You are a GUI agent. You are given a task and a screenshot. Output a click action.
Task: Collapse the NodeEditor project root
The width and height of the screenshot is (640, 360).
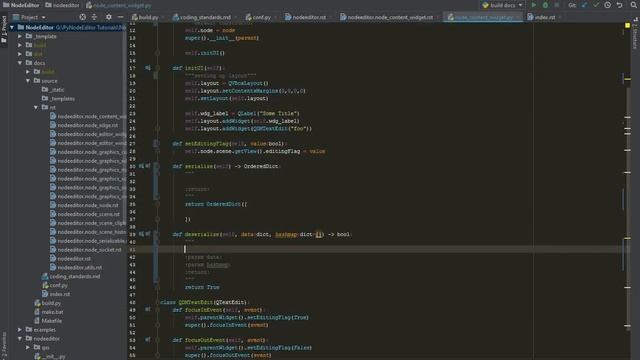[x=12, y=27]
